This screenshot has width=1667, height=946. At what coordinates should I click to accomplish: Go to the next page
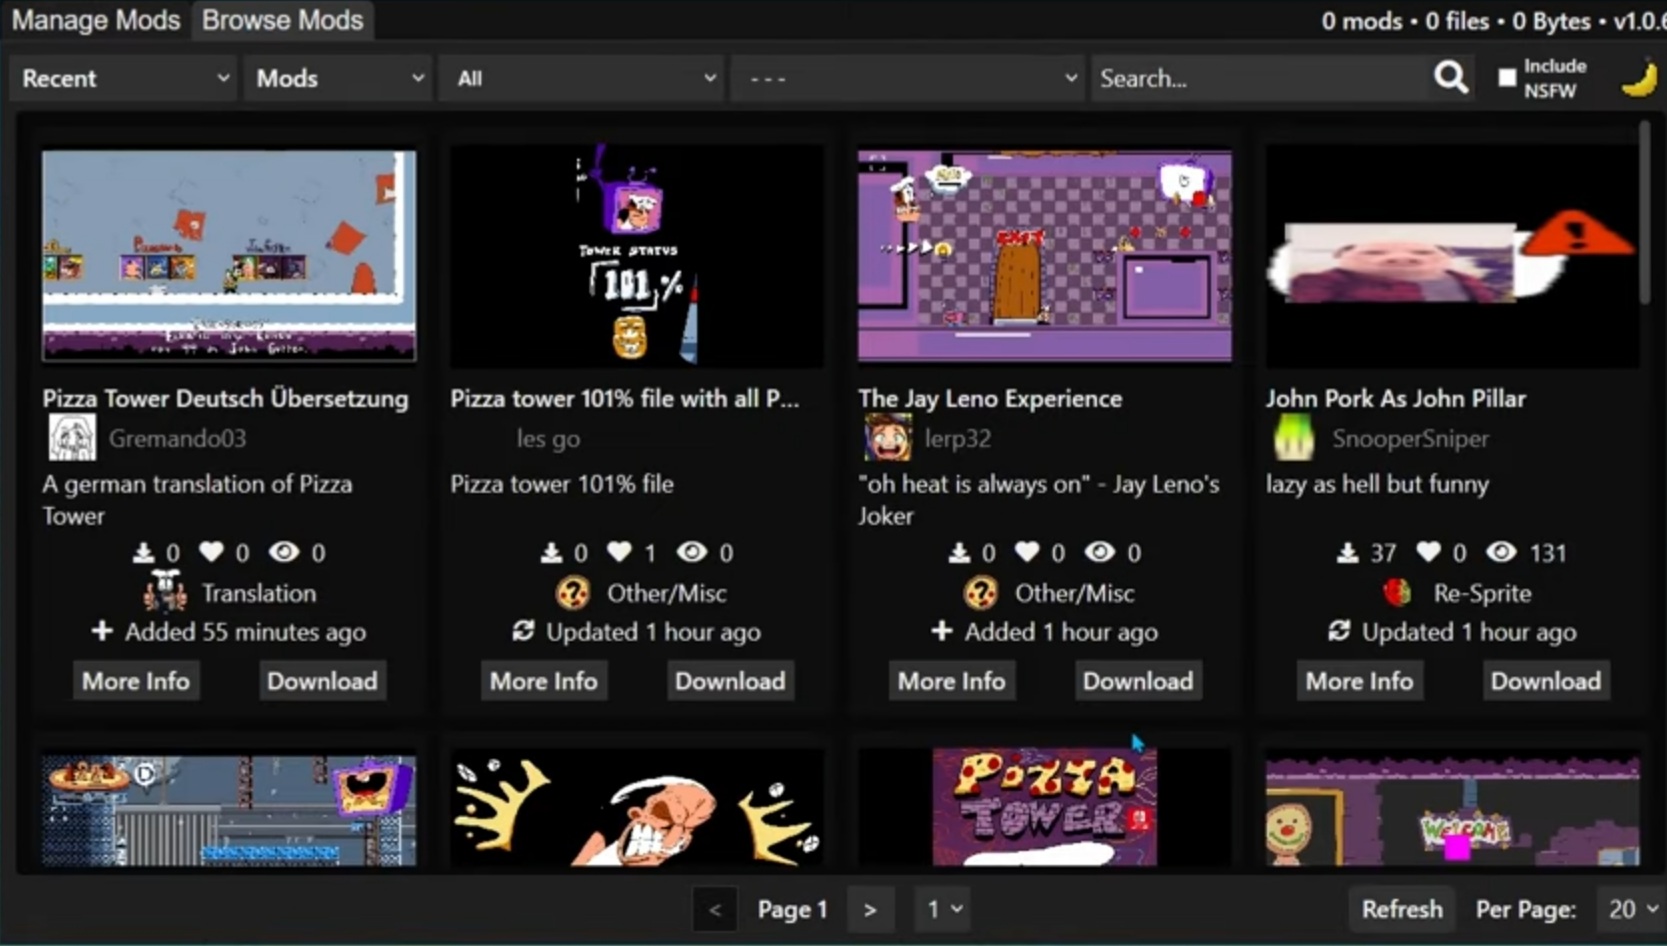coord(870,909)
